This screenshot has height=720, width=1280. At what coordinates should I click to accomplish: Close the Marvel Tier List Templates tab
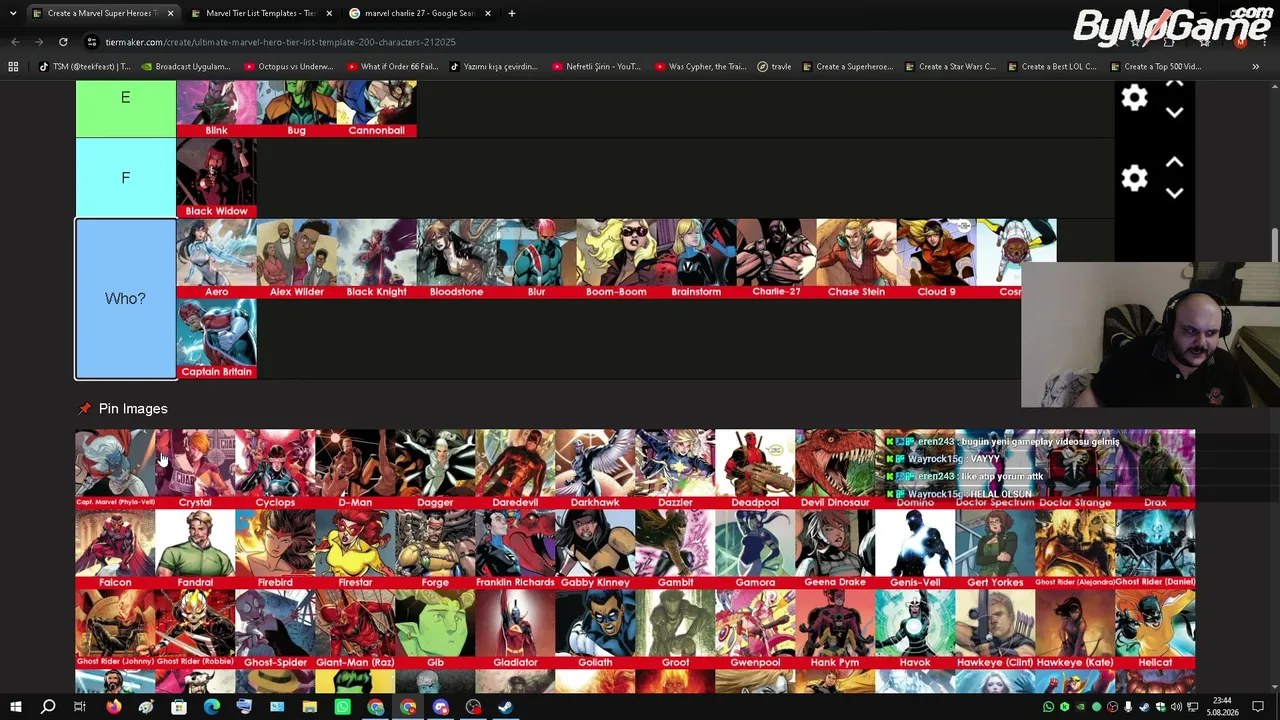point(329,13)
